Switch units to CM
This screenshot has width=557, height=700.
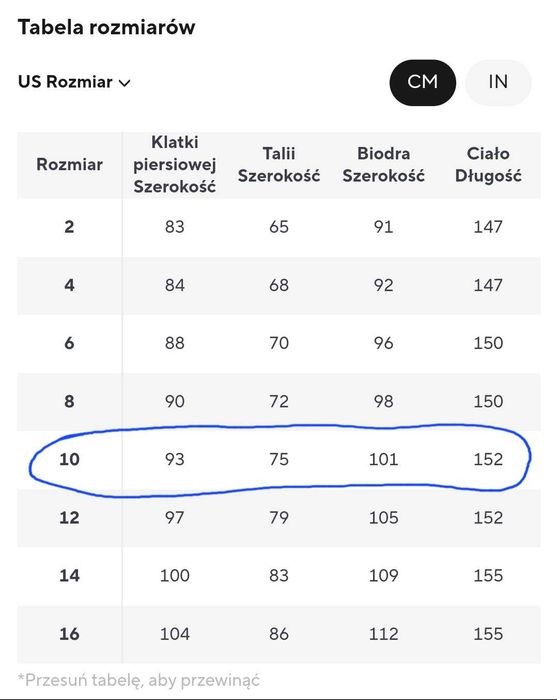tap(423, 83)
